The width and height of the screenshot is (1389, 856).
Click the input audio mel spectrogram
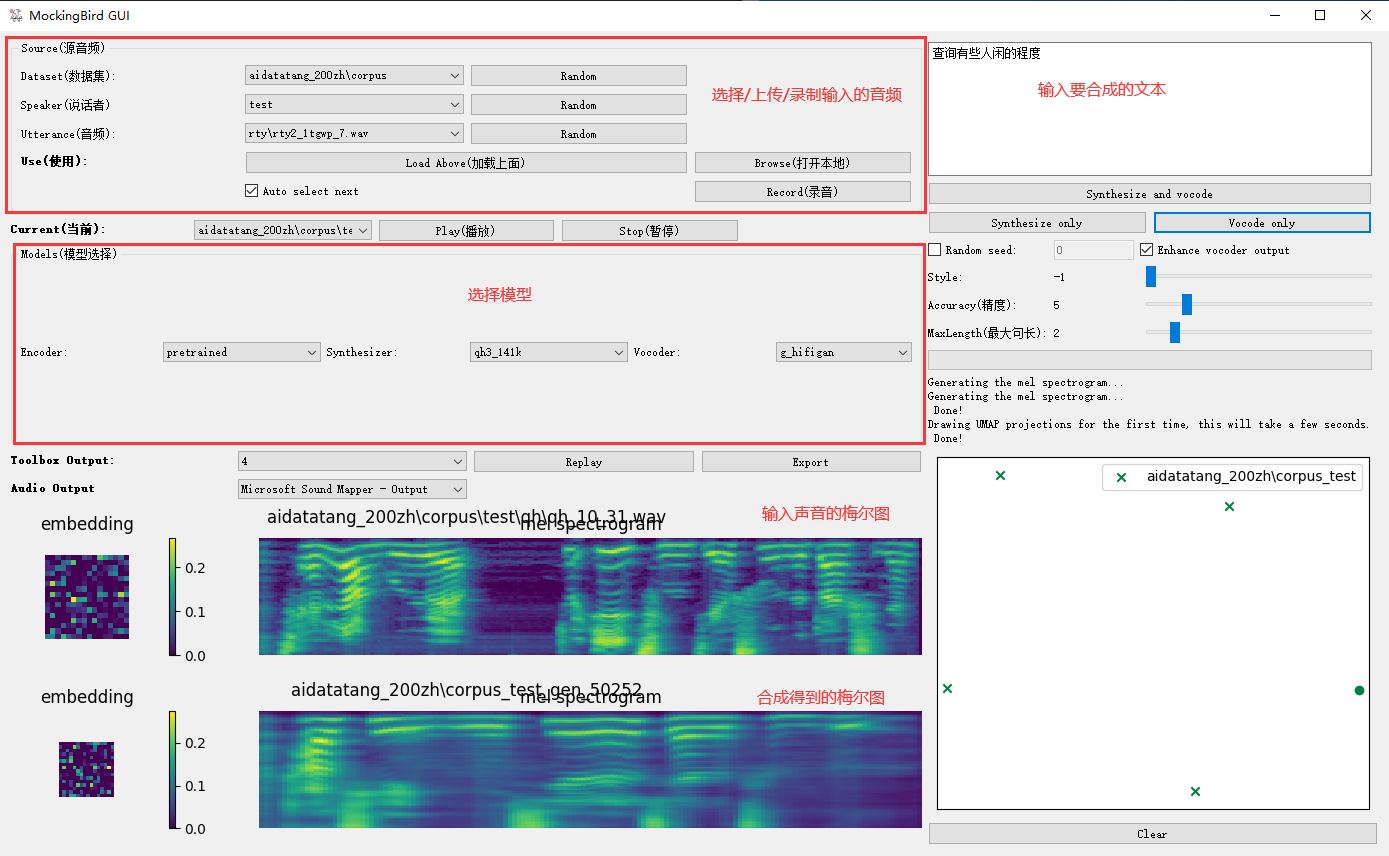click(x=590, y=596)
